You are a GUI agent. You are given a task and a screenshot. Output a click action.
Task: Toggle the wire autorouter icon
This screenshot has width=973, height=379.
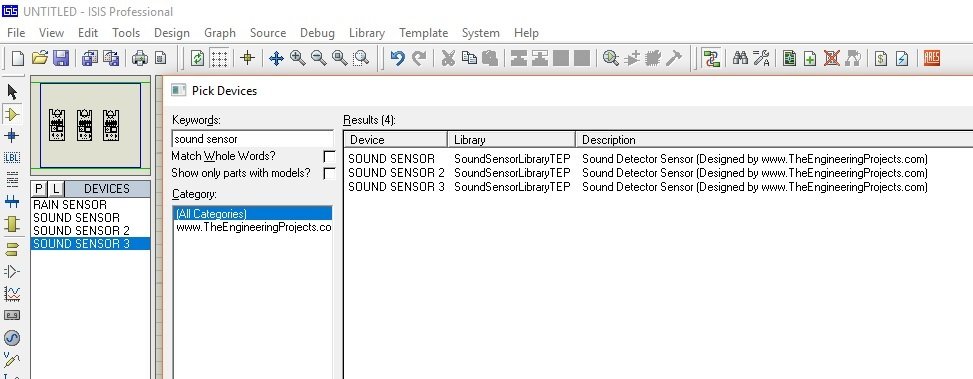[712, 58]
